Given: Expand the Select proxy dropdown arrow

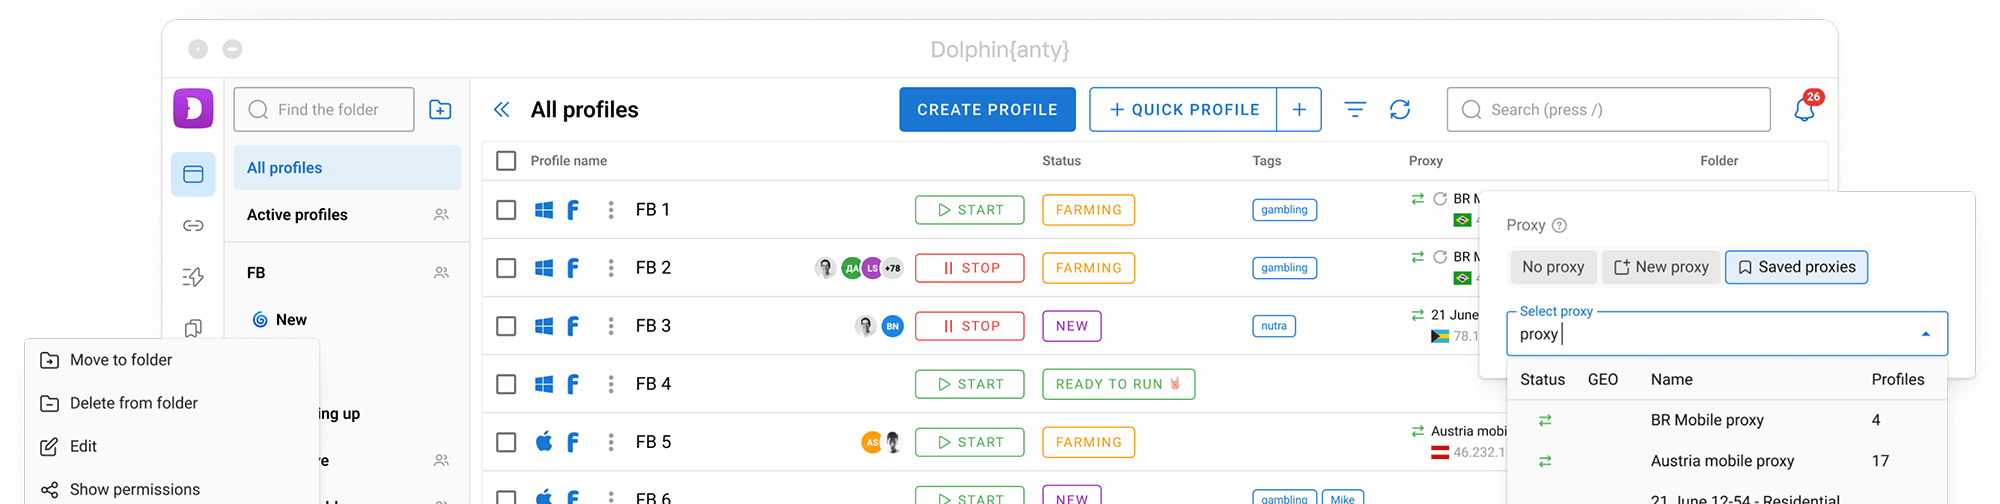Looking at the screenshot, I should point(1925,334).
